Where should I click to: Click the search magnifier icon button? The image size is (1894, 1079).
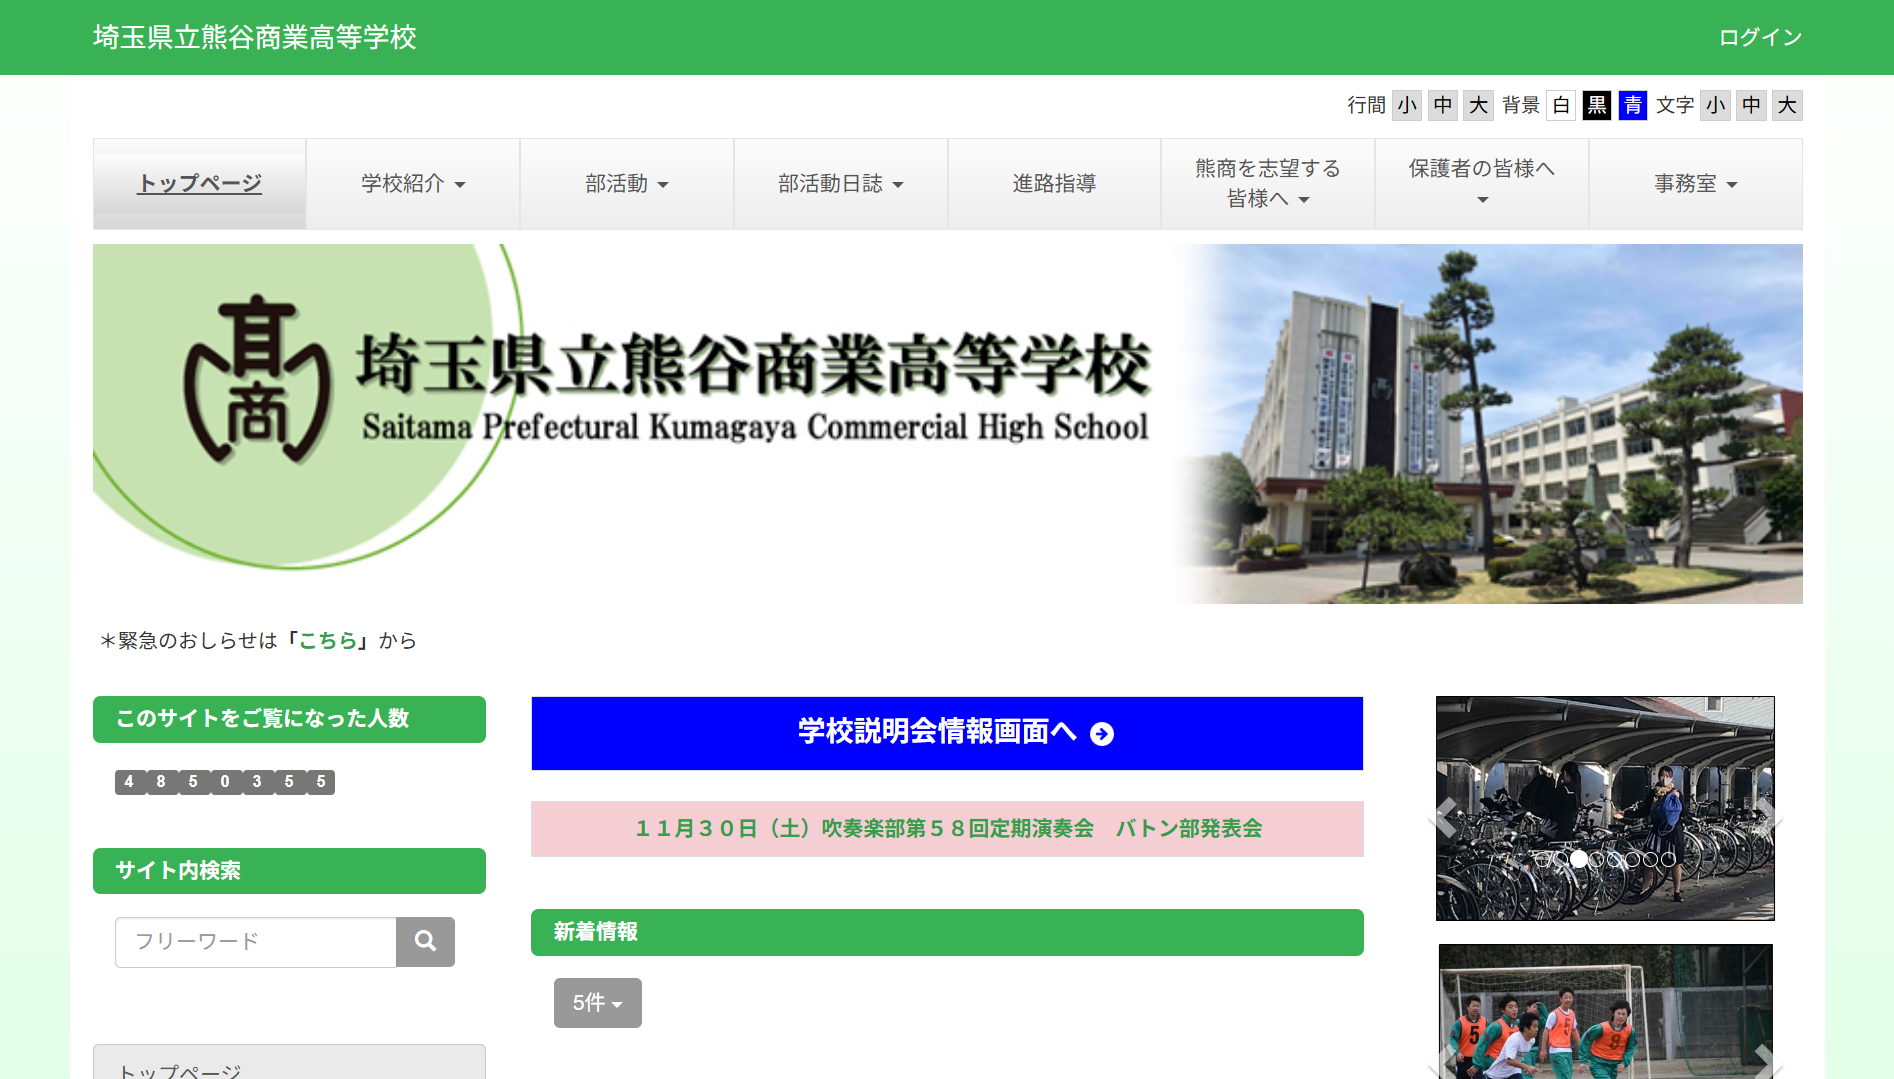[425, 942]
